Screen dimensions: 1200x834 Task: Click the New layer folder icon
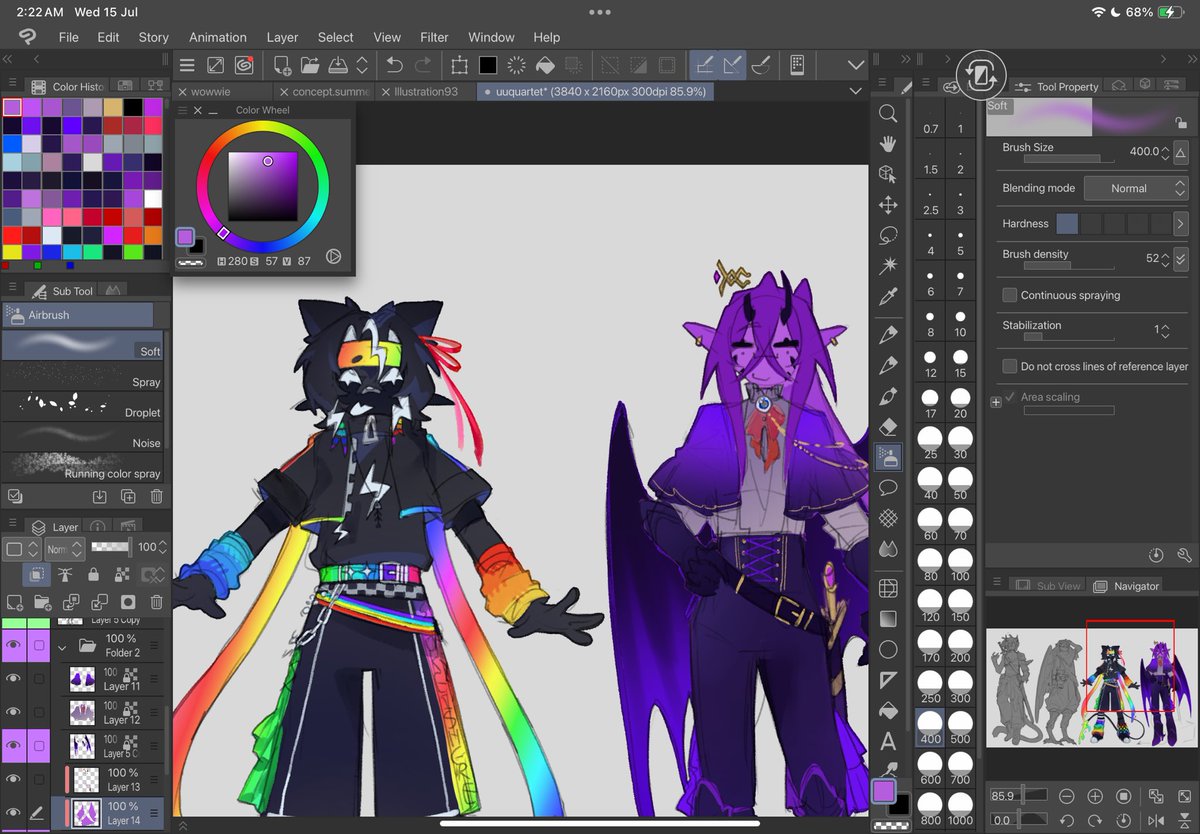43,602
